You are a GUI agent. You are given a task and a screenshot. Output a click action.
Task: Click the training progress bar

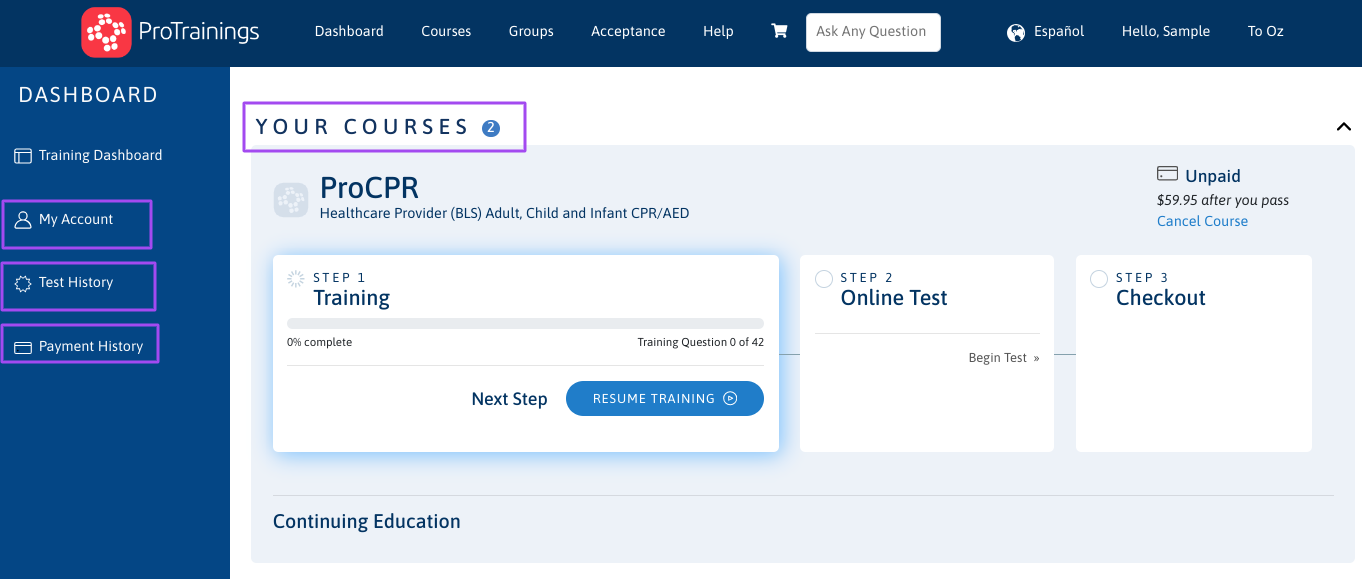pos(525,324)
